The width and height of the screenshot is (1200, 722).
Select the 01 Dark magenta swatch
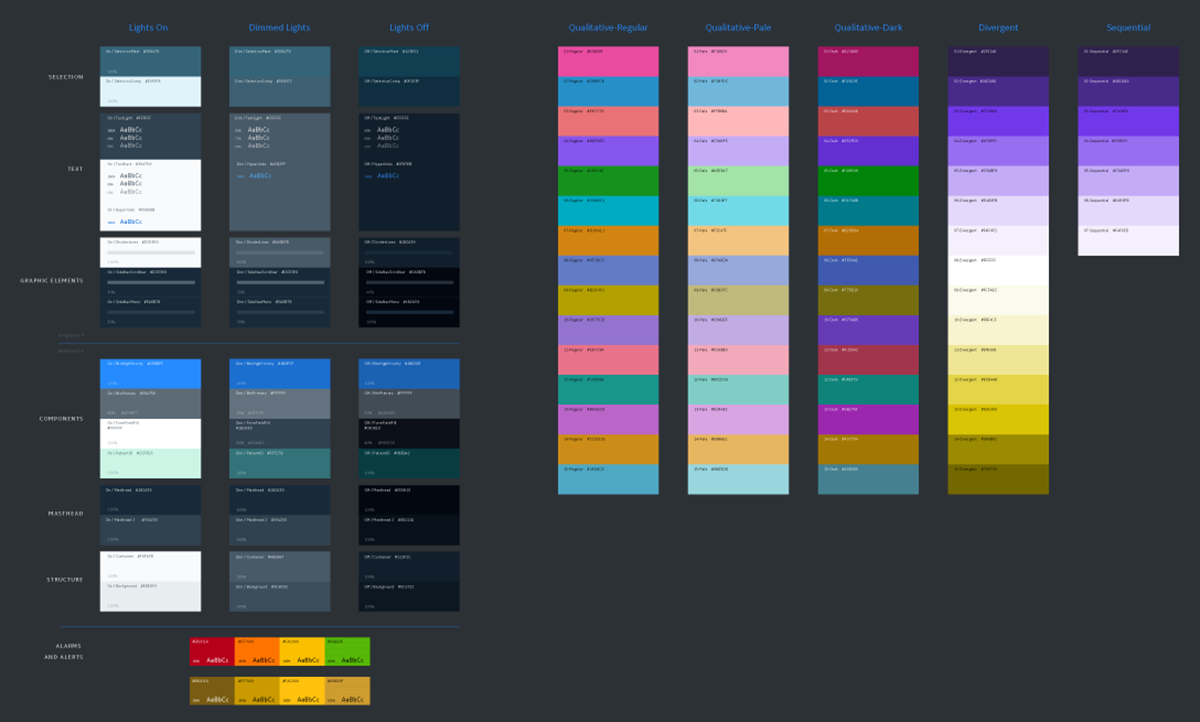point(868,61)
